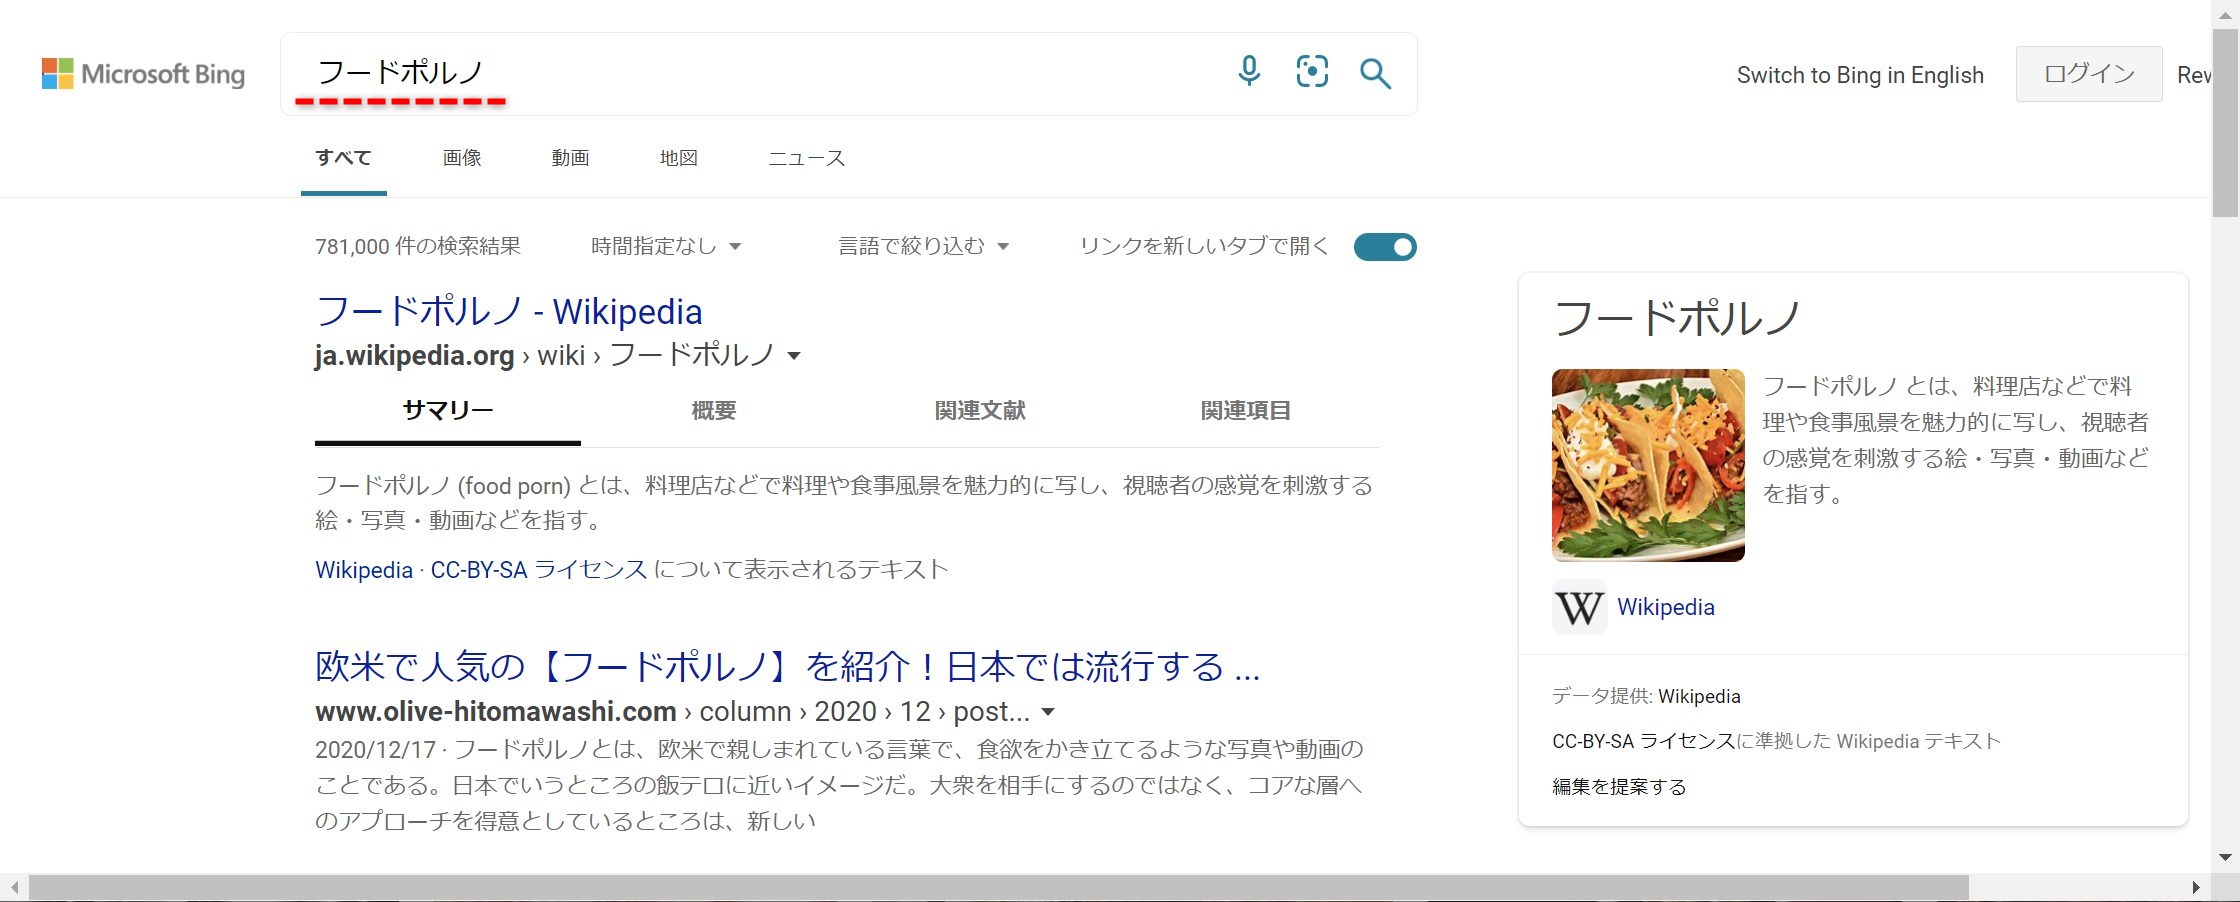Open the '欧米で人気の【フードポルノ】を紹介' result
The width and height of the screenshot is (2240, 902).
787,667
